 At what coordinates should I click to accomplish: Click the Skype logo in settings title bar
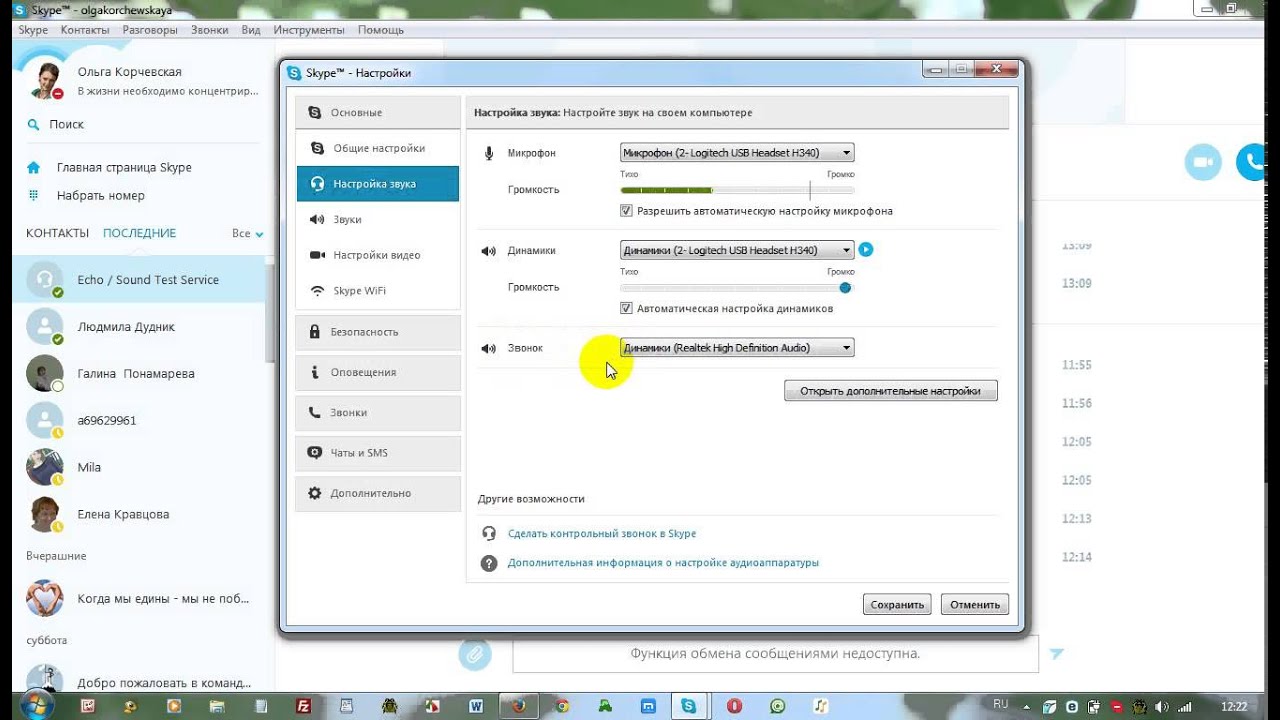coord(294,73)
